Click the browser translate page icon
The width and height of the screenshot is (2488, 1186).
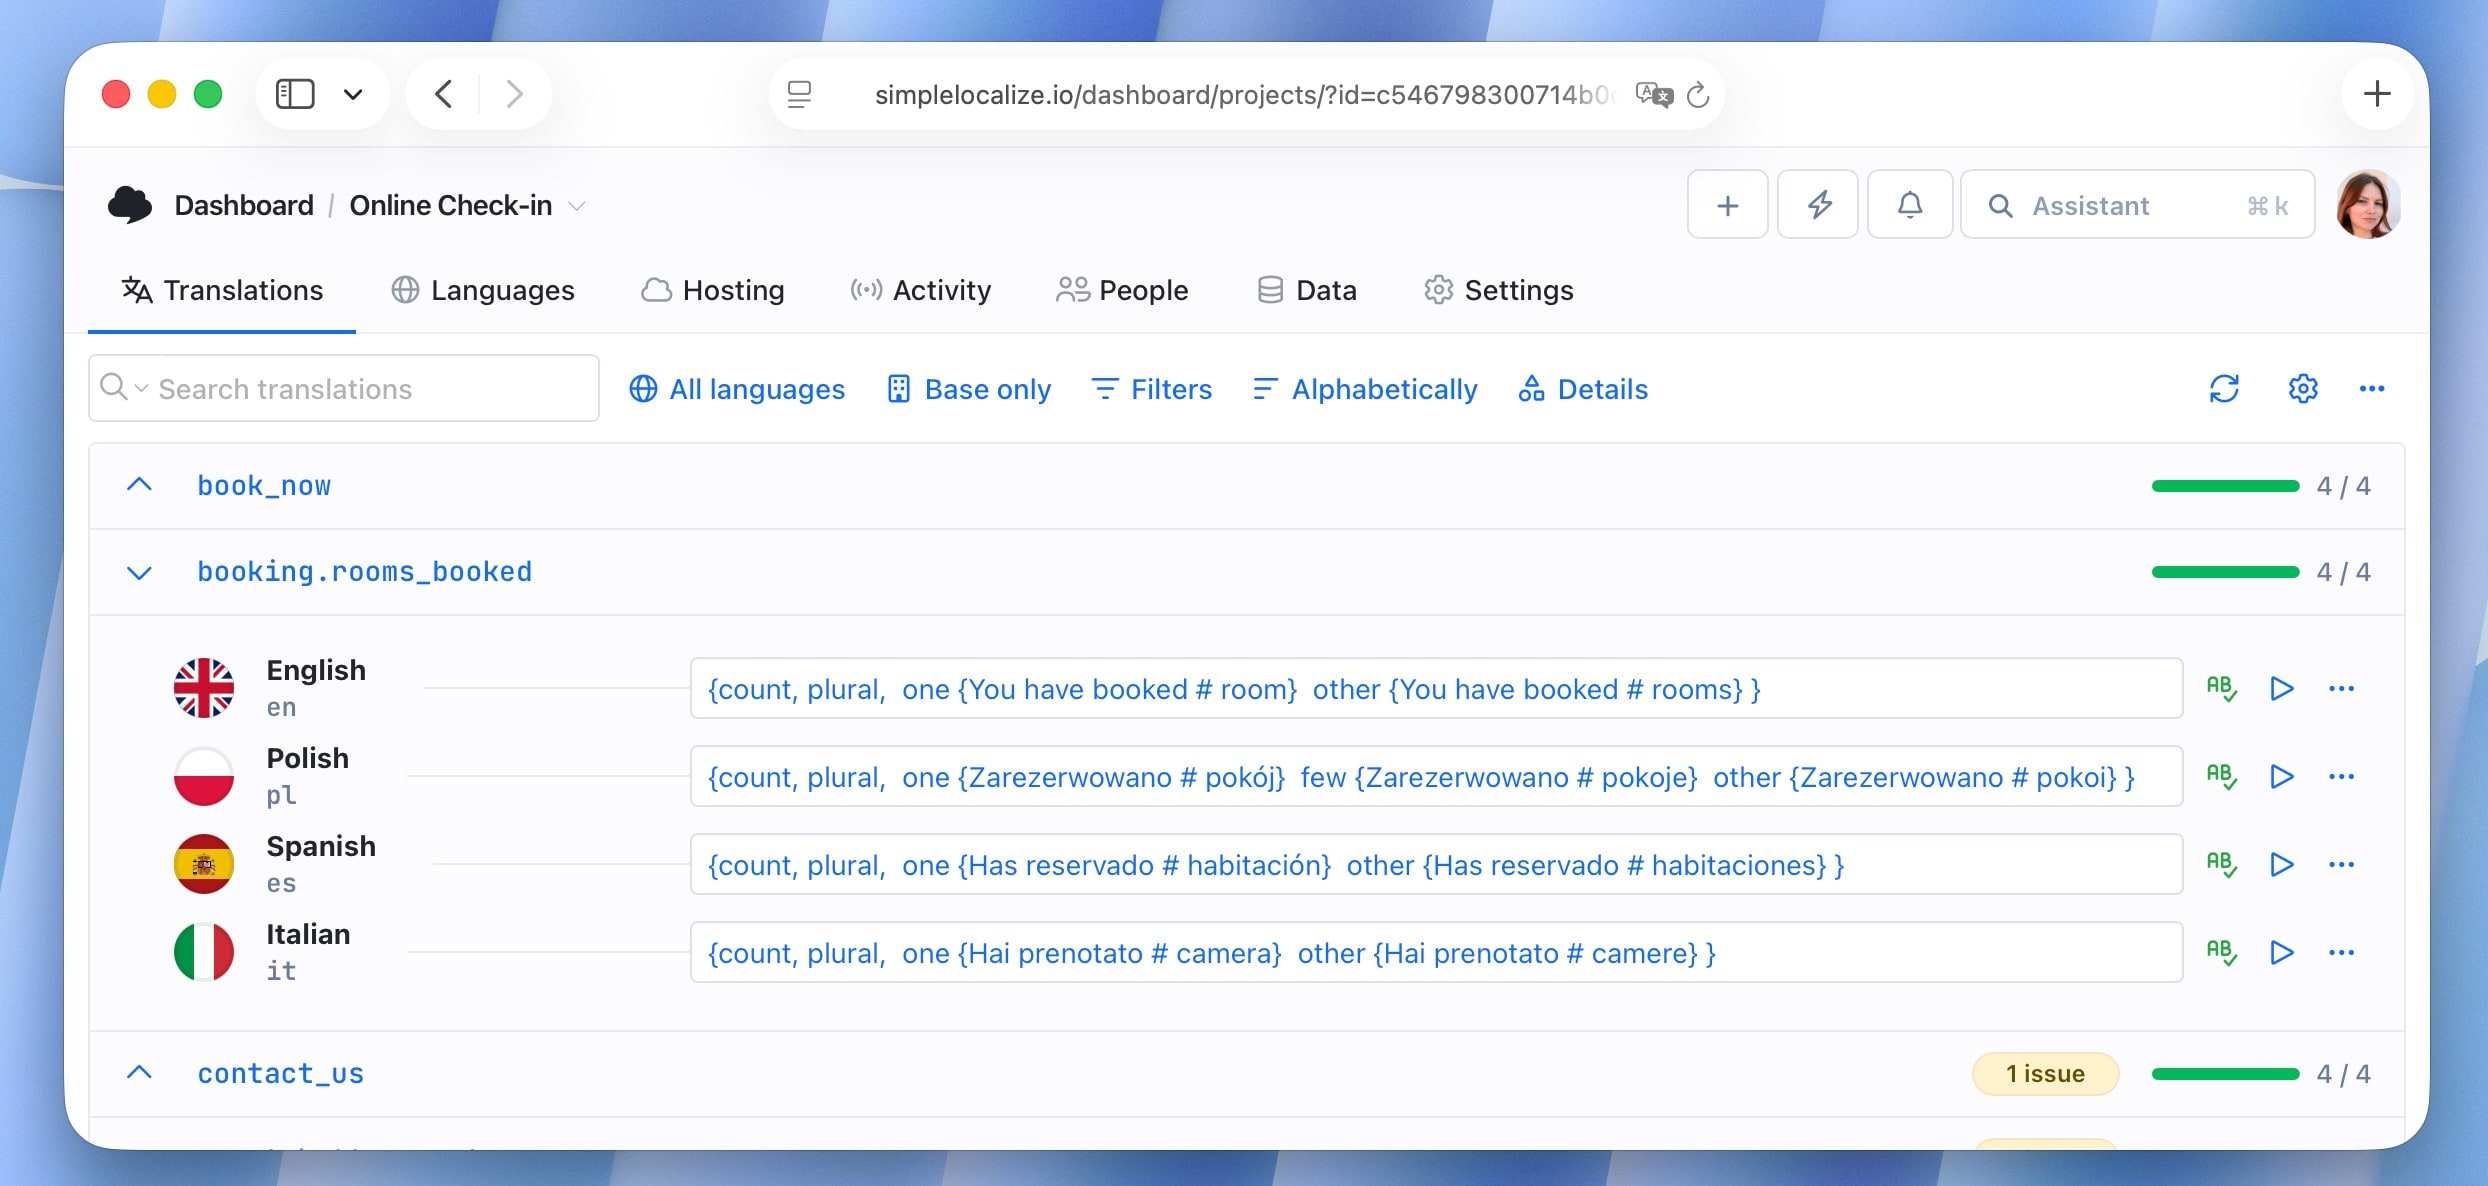coord(1653,95)
